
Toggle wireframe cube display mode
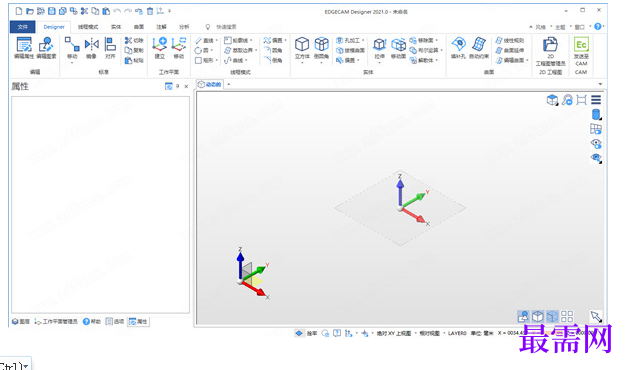[x=538, y=316]
